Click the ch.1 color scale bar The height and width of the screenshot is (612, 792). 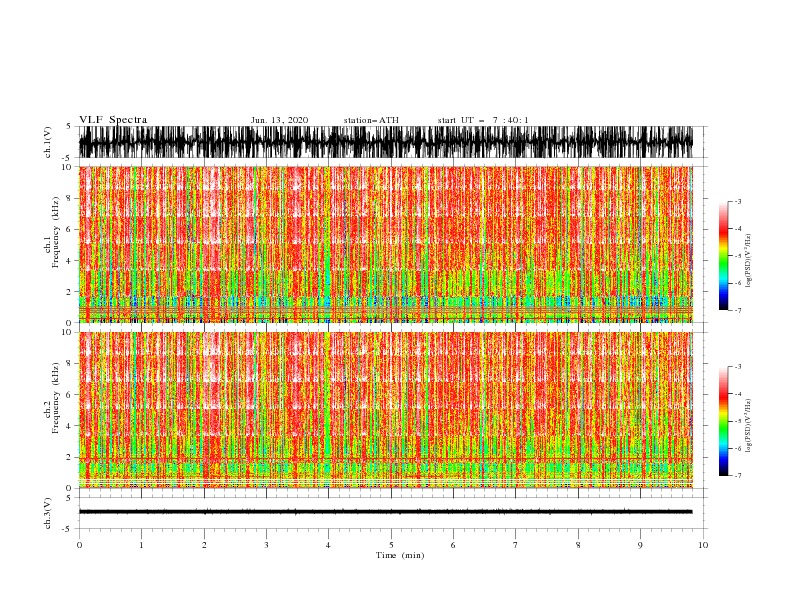tap(723, 256)
